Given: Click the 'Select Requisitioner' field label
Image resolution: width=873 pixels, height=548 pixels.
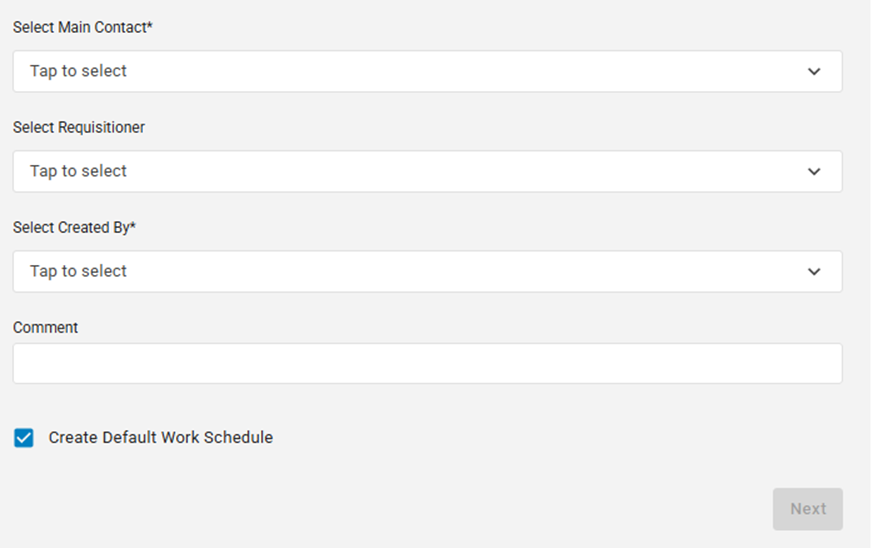Looking at the screenshot, I should [79, 128].
